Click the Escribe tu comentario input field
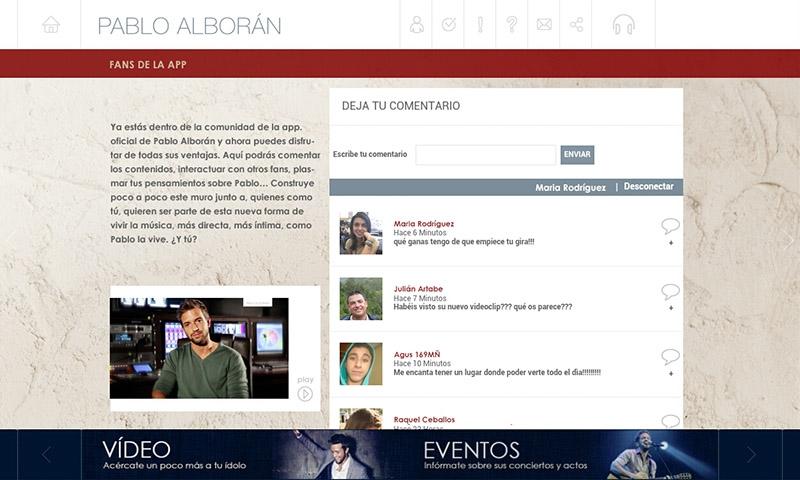800x480 pixels. click(486, 155)
